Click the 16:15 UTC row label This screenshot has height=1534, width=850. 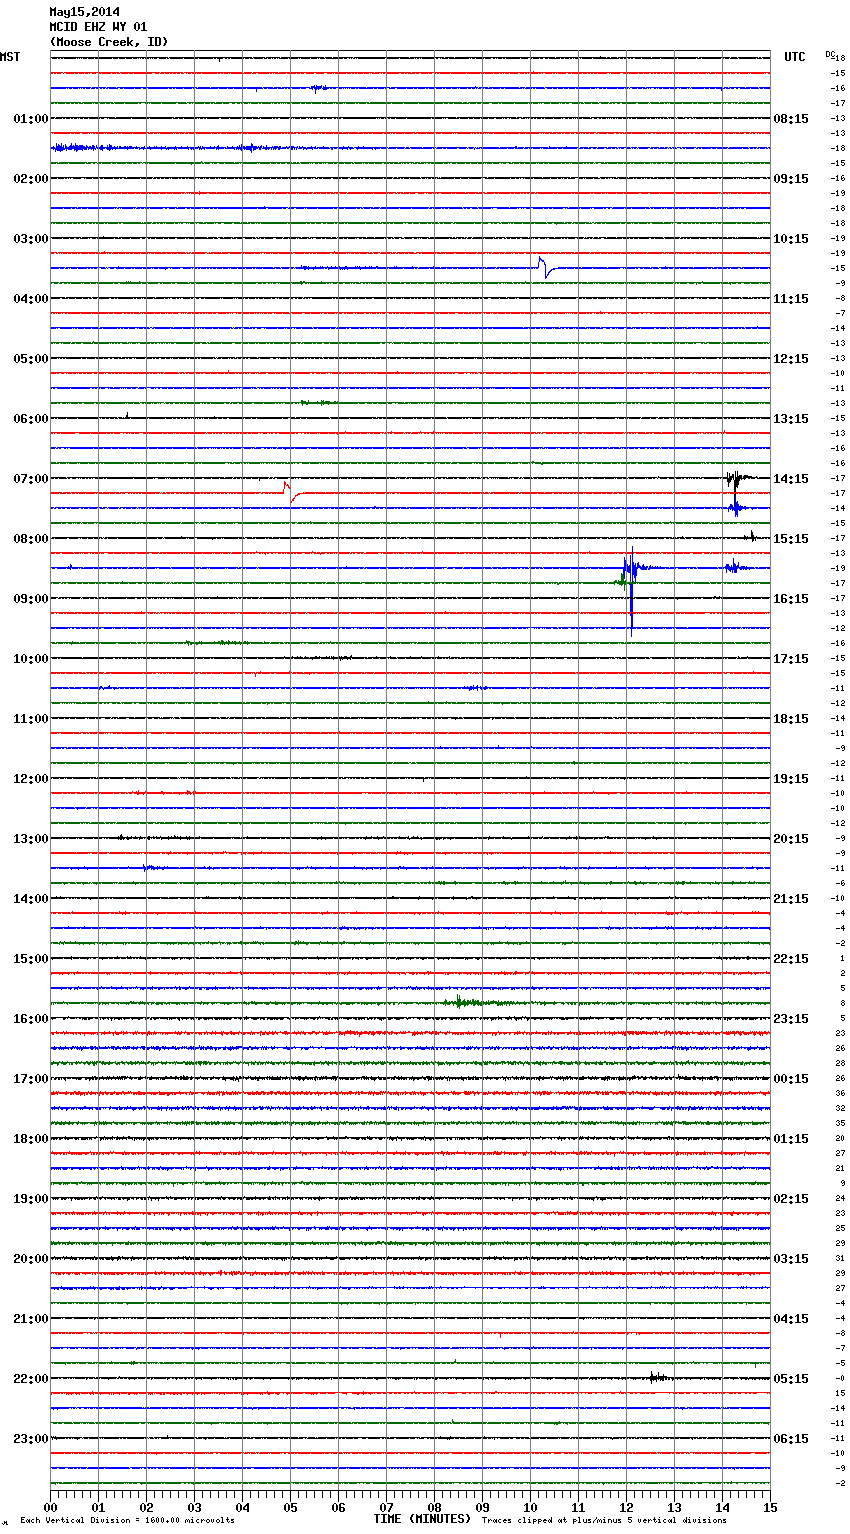click(791, 599)
